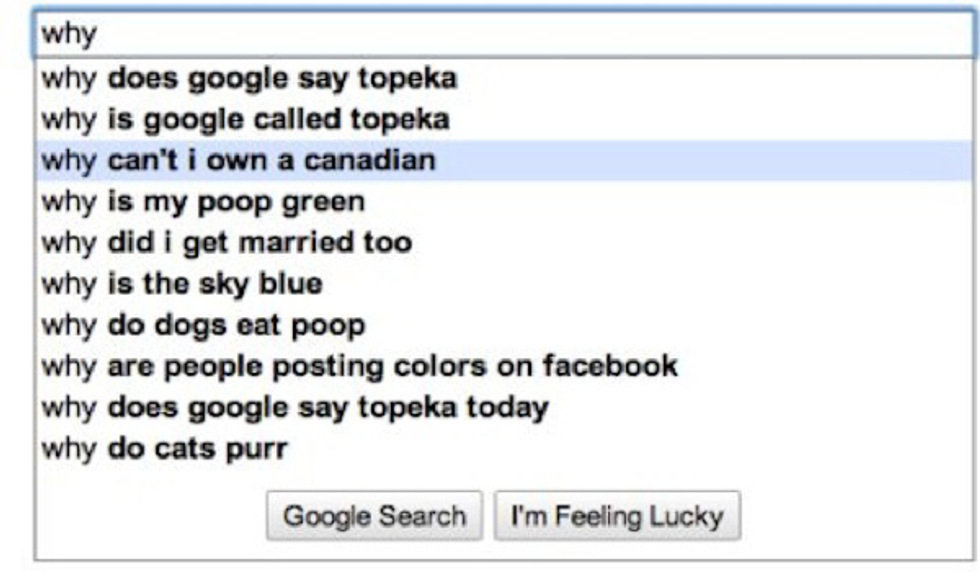This screenshot has width=980, height=572.
Task: Click the I'm Feeling Lucky button
Action: pyautogui.click(x=617, y=516)
